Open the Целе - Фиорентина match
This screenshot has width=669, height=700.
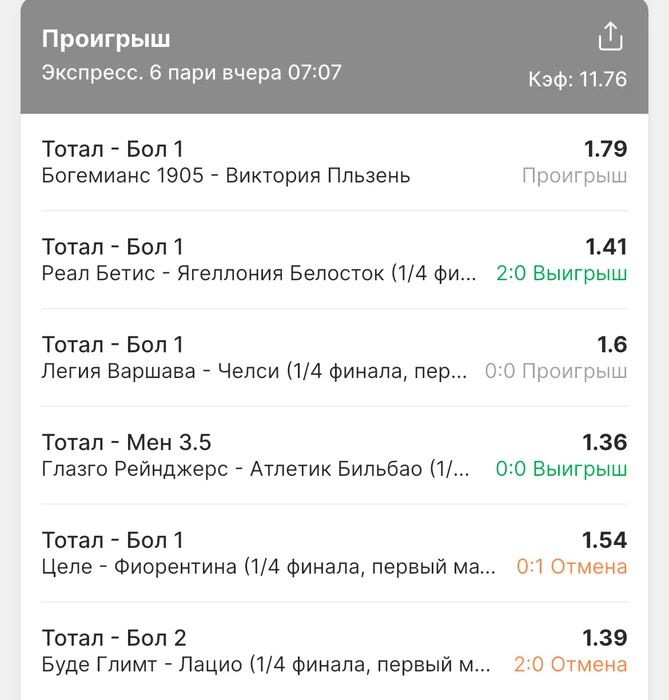click(x=334, y=553)
